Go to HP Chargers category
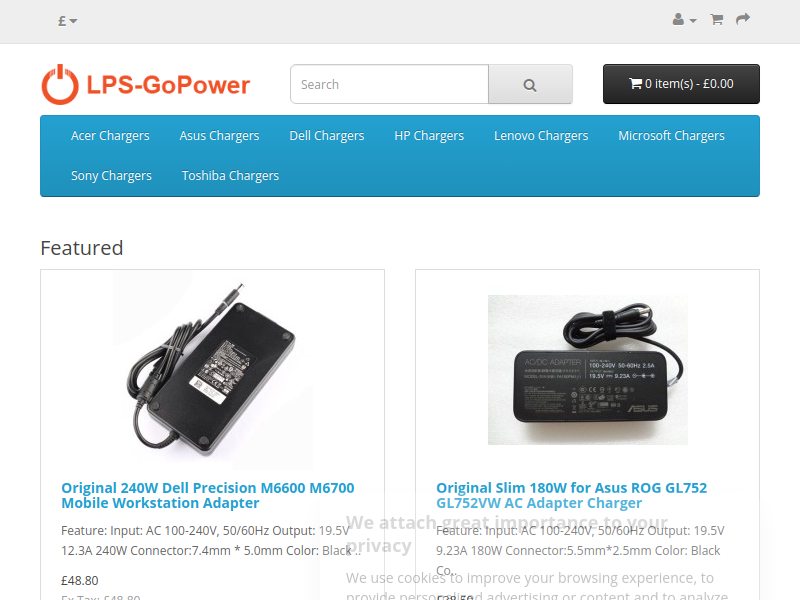The height and width of the screenshot is (600, 800). click(429, 136)
